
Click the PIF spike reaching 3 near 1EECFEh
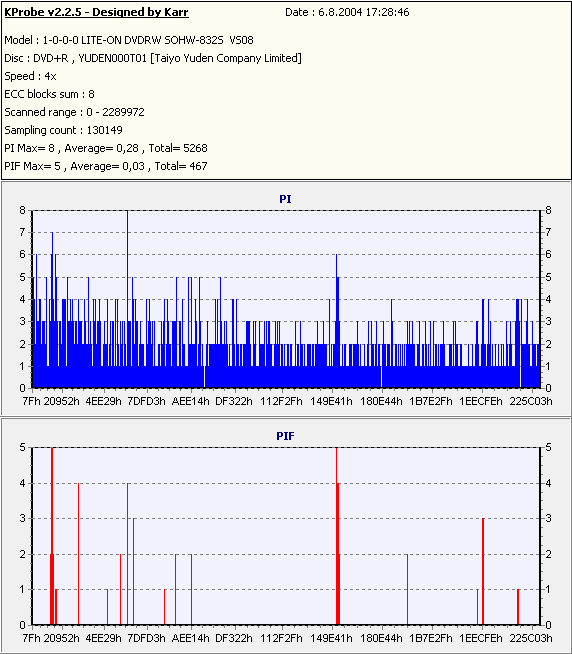[x=483, y=571]
